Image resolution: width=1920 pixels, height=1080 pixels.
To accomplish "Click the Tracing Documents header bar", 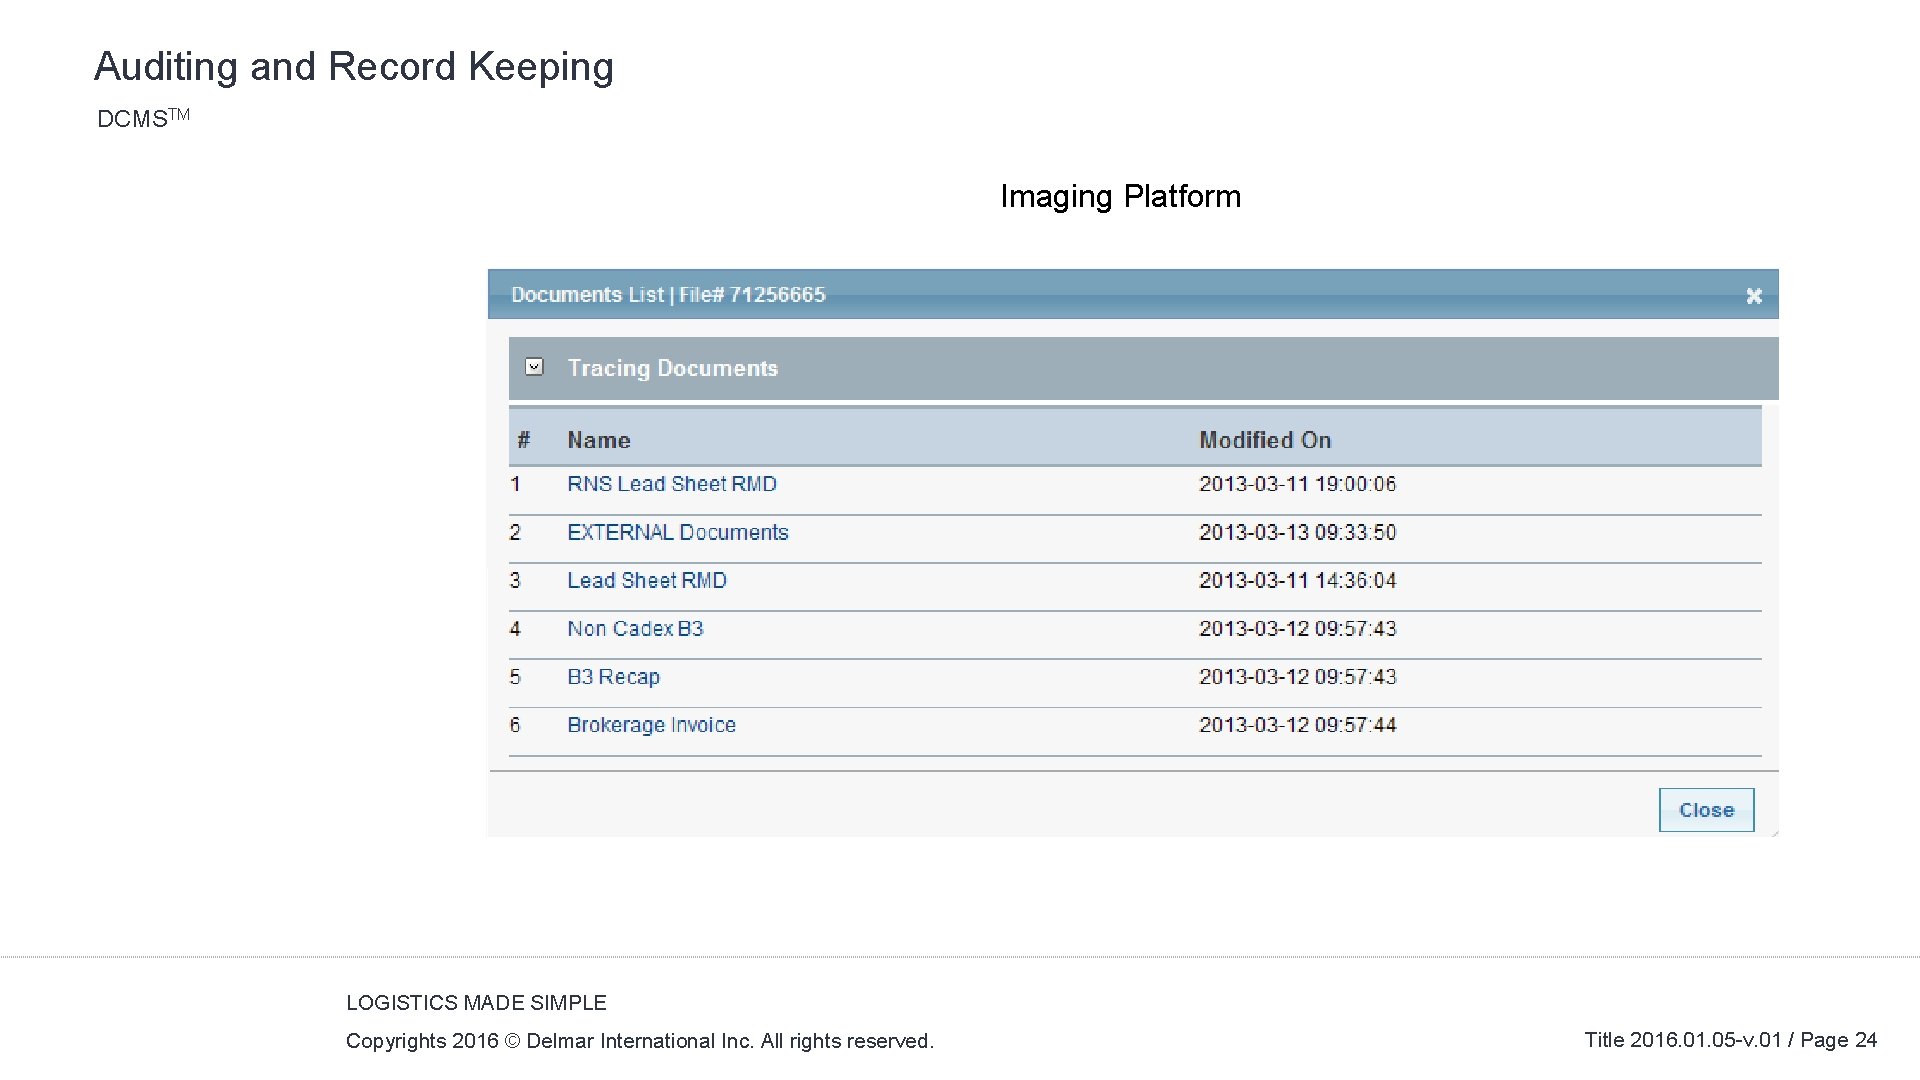I will 1140,368.
